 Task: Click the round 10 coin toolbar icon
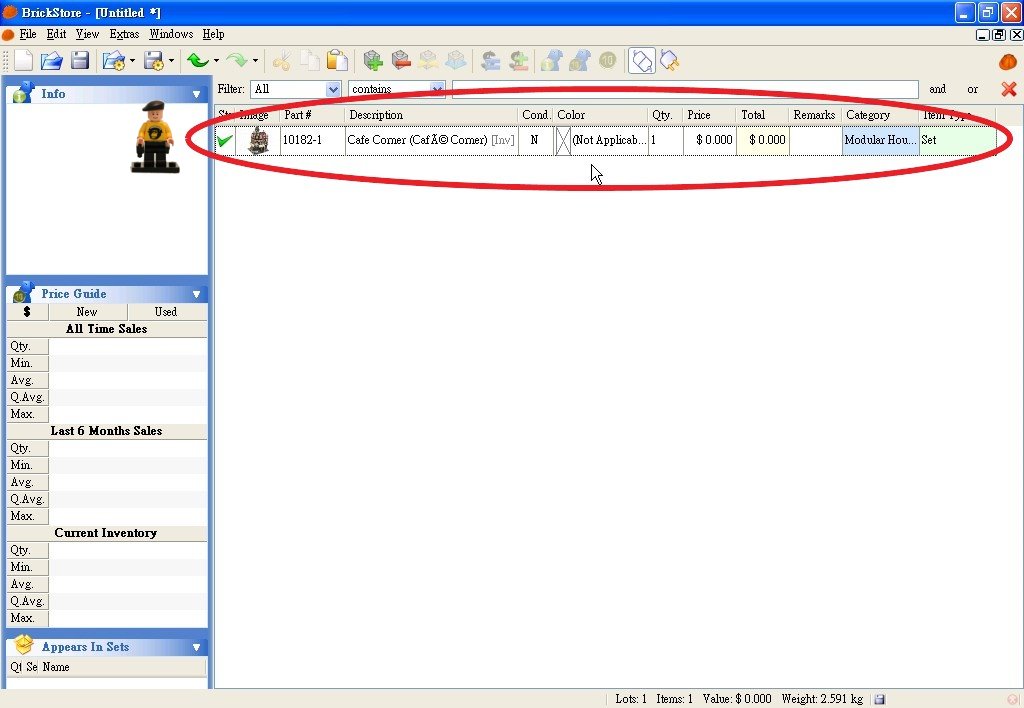607,61
